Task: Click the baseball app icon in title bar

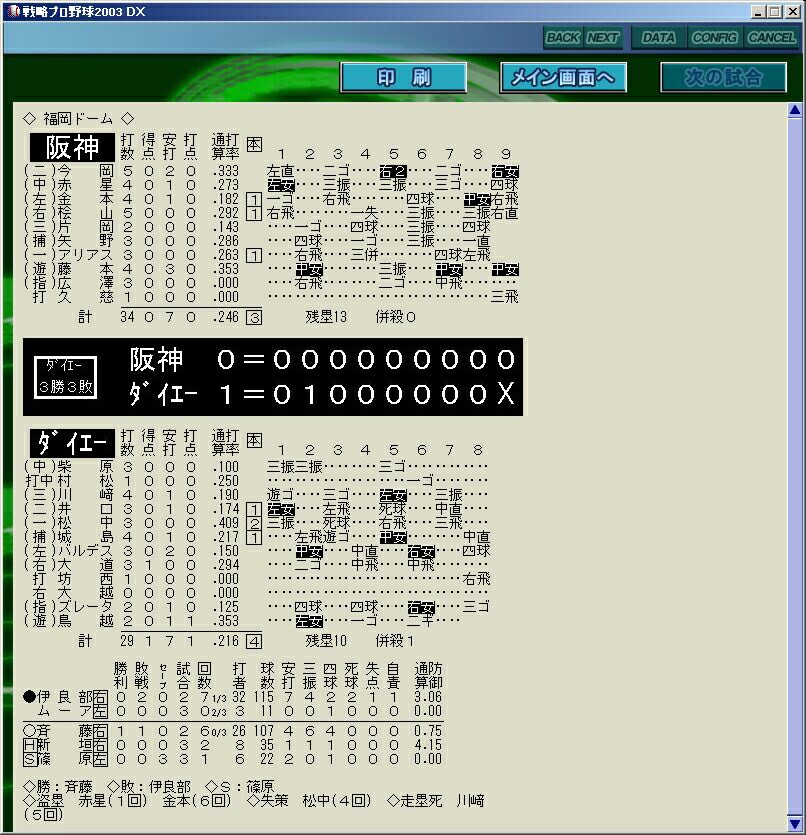Action: pyautogui.click(x=13, y=11)
